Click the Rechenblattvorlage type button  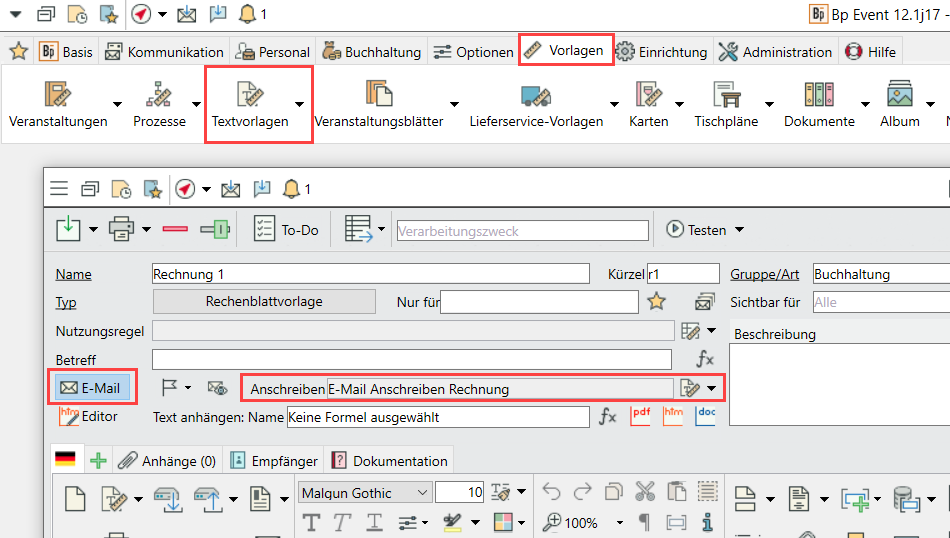264,302
